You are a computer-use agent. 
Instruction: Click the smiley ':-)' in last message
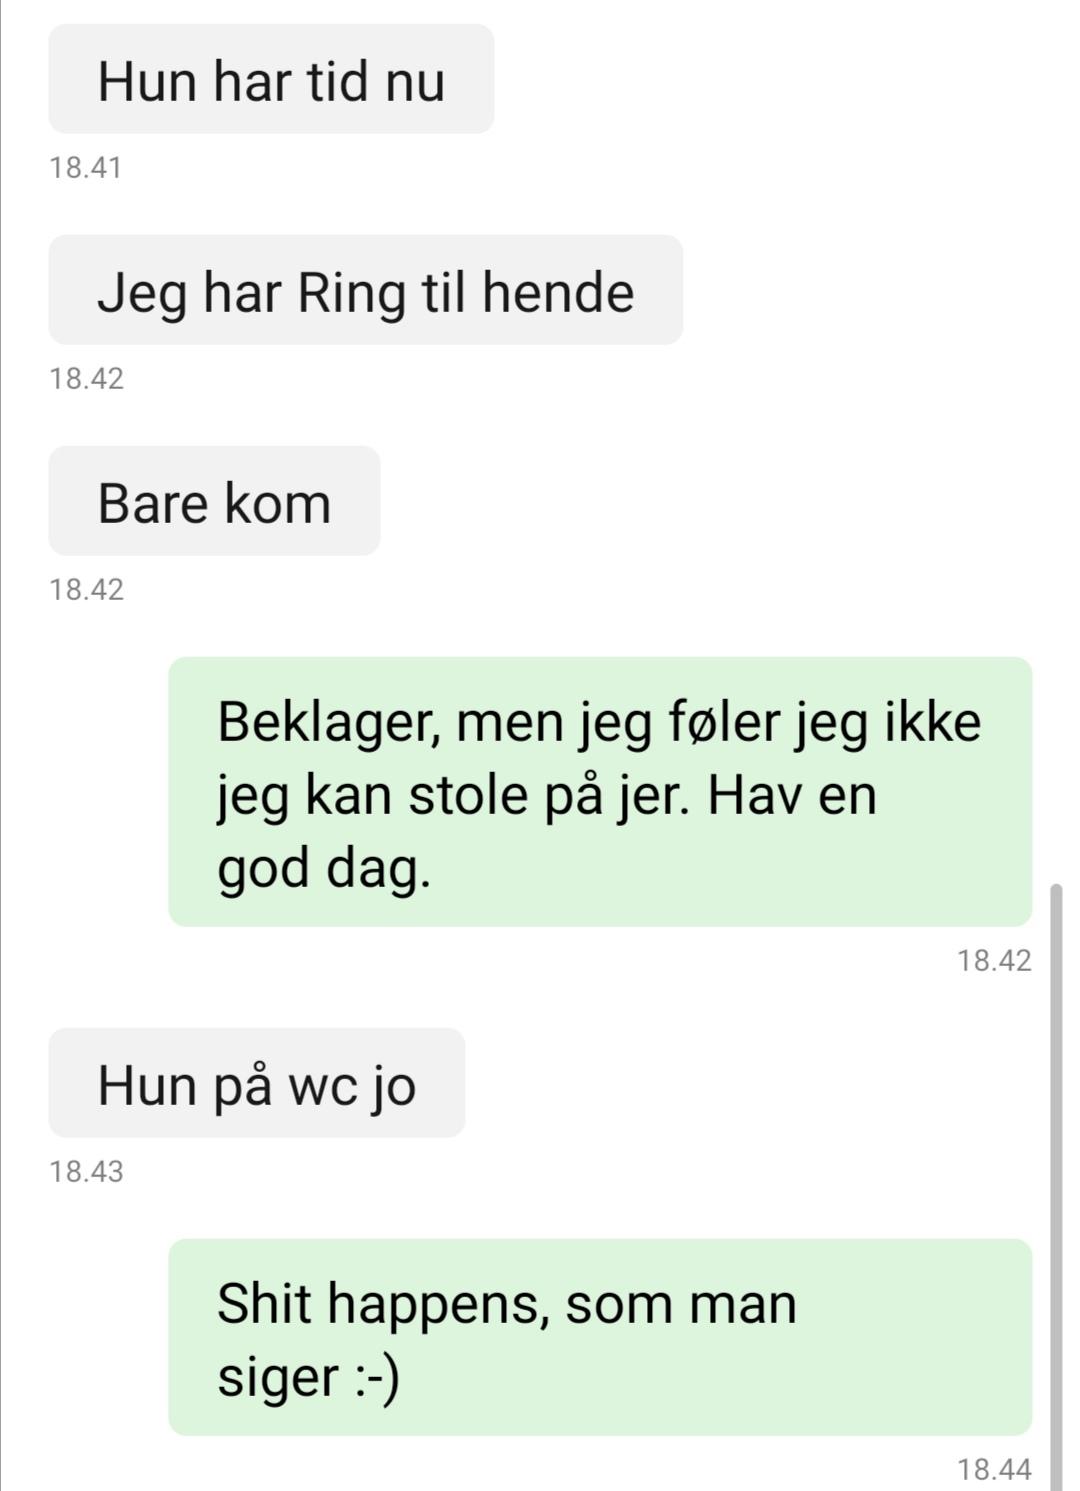point(377,1377)
